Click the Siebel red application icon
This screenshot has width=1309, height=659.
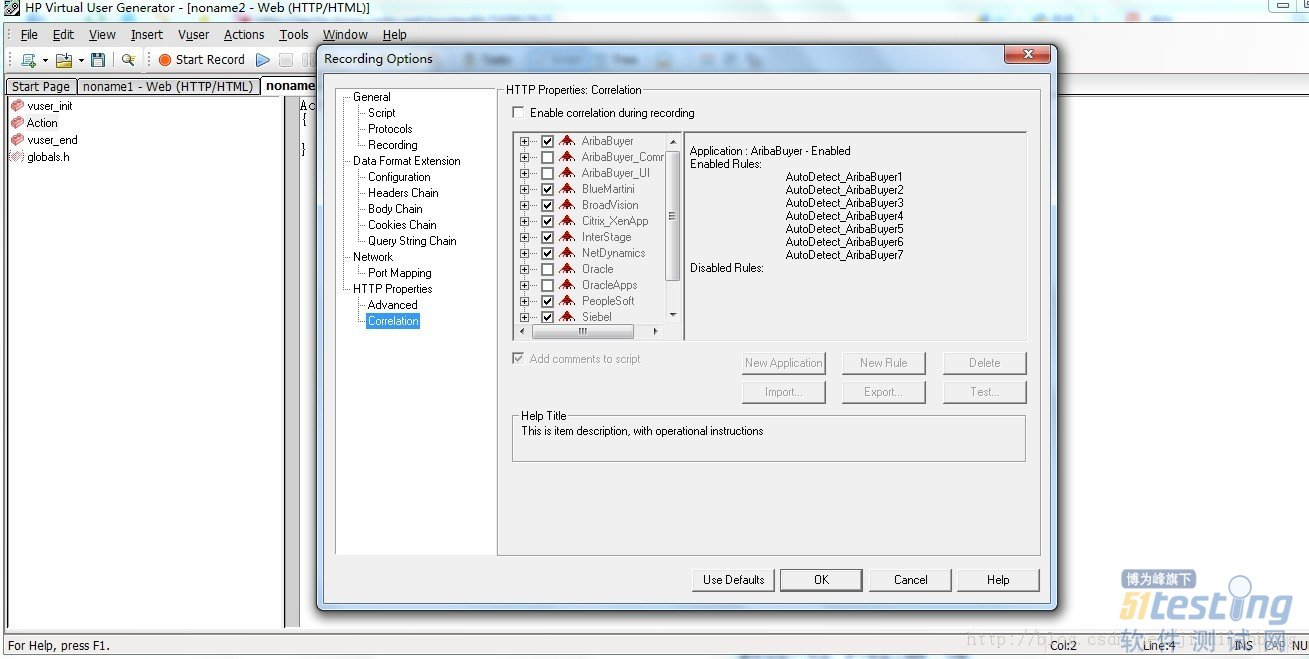[567, 317]
